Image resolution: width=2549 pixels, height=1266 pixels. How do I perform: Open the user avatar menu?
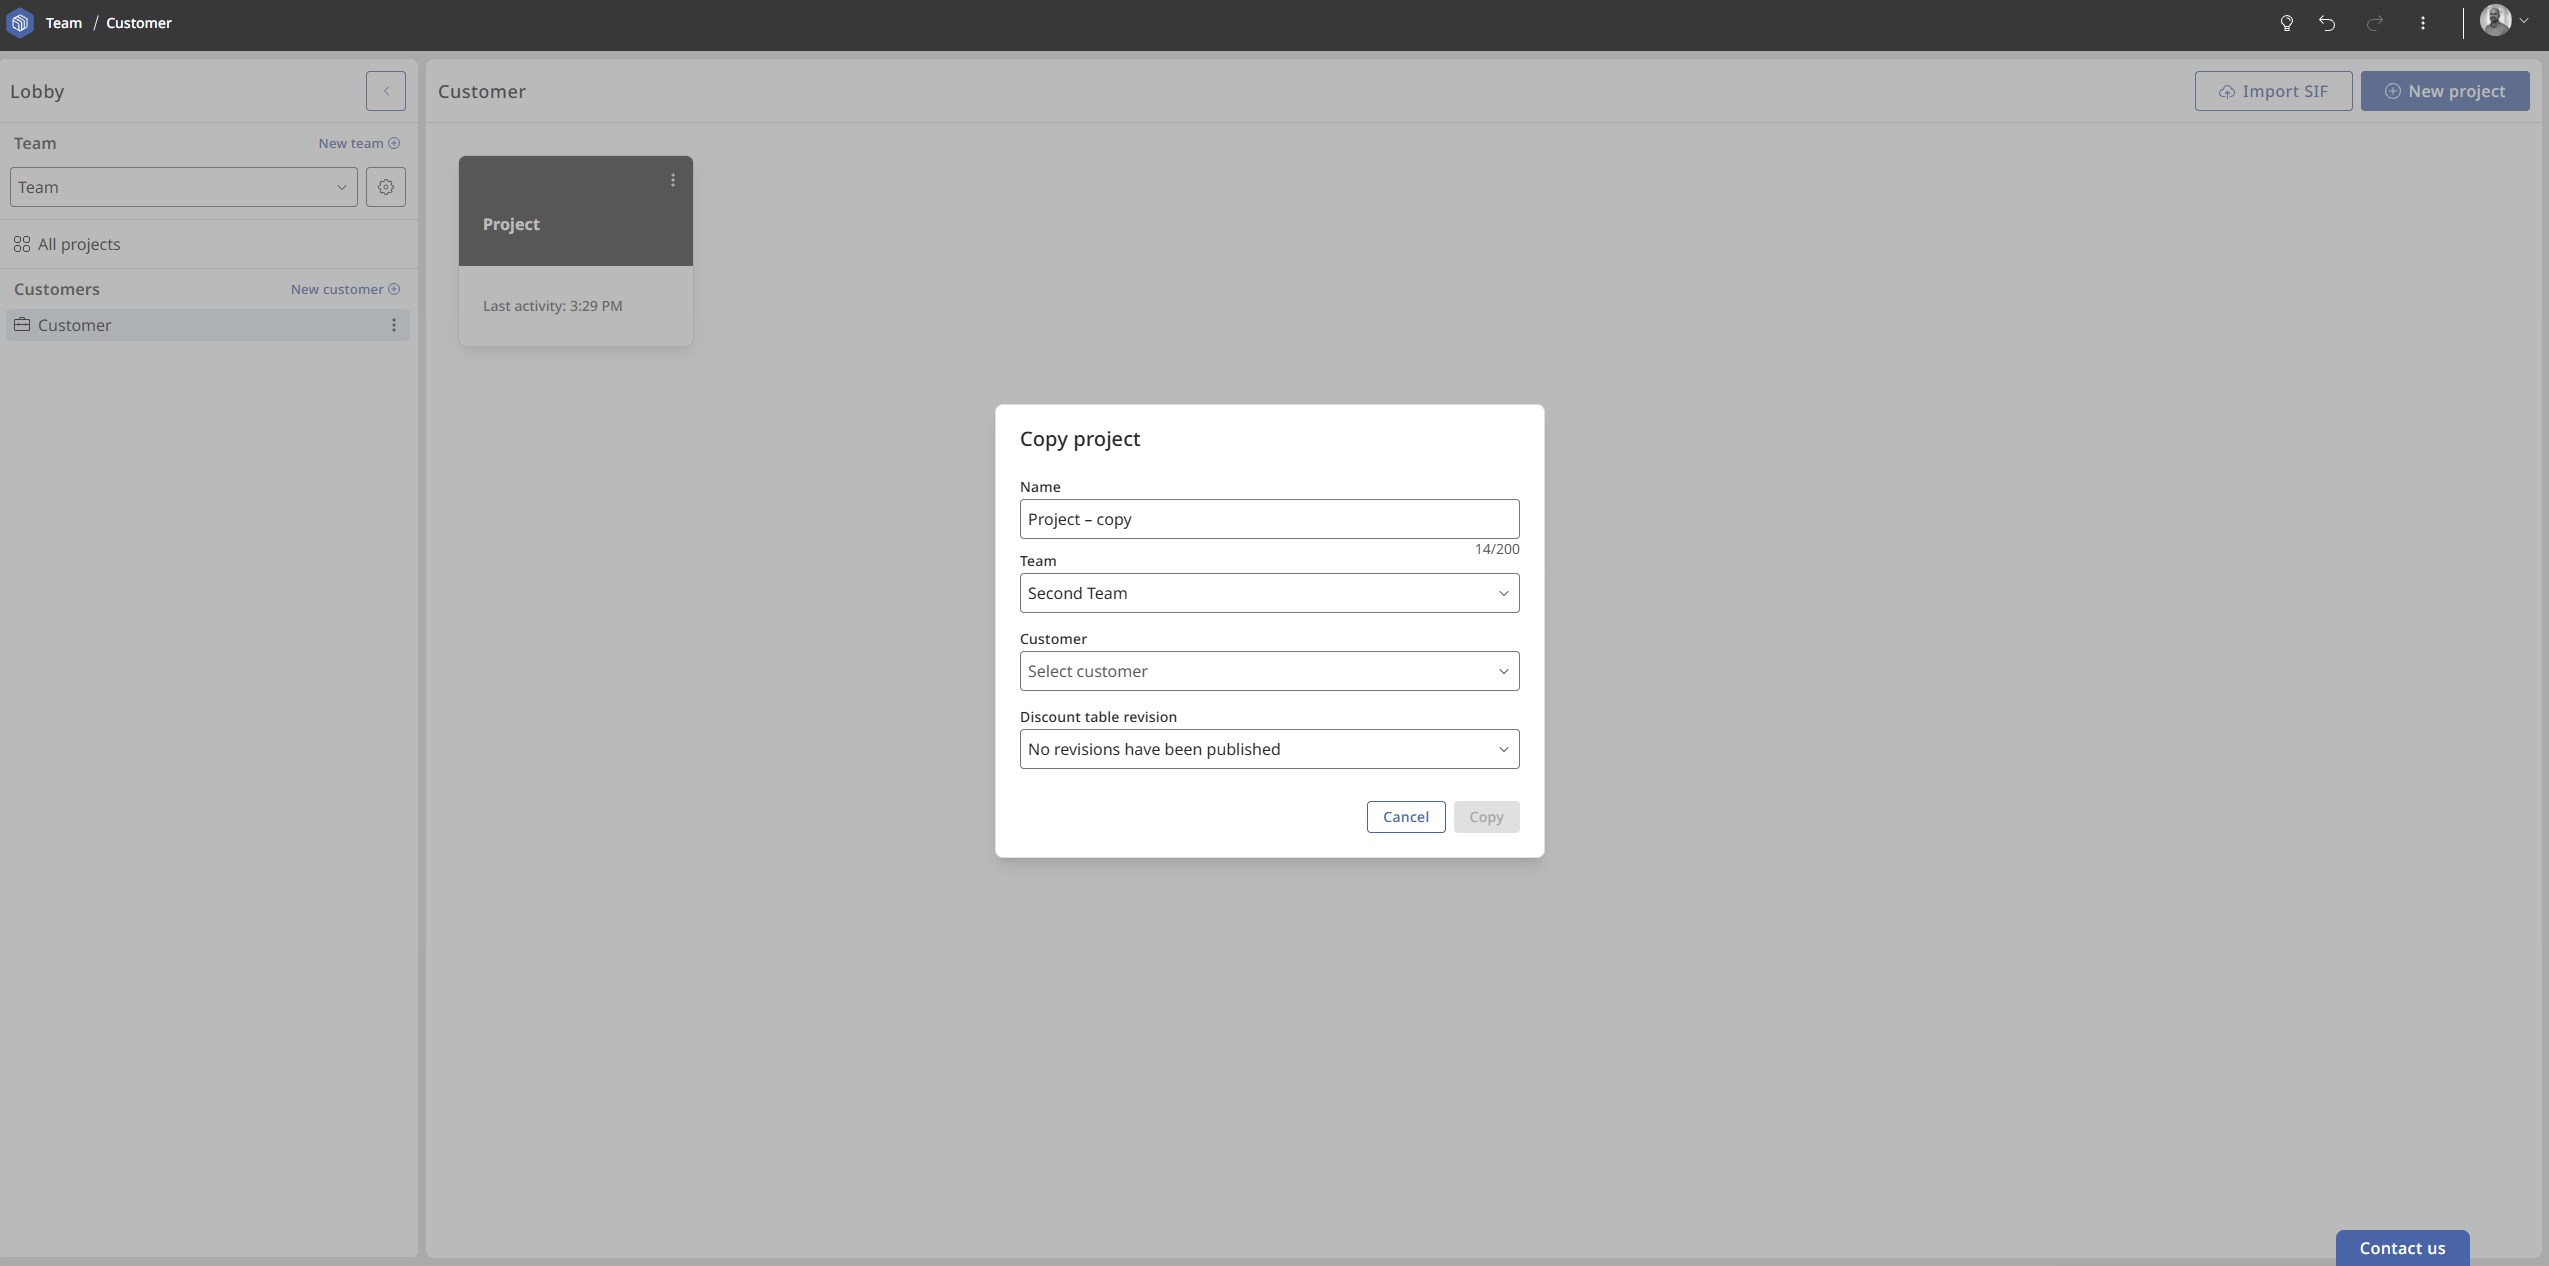[x=2503, y=21]
